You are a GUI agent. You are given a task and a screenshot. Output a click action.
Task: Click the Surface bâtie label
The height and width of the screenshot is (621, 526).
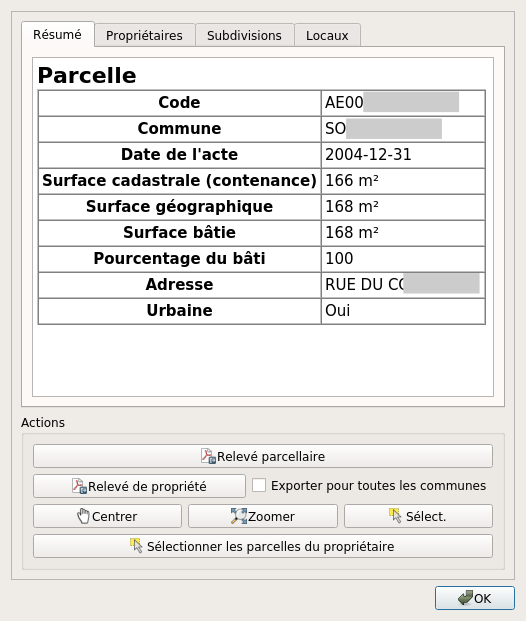point(179,232)
